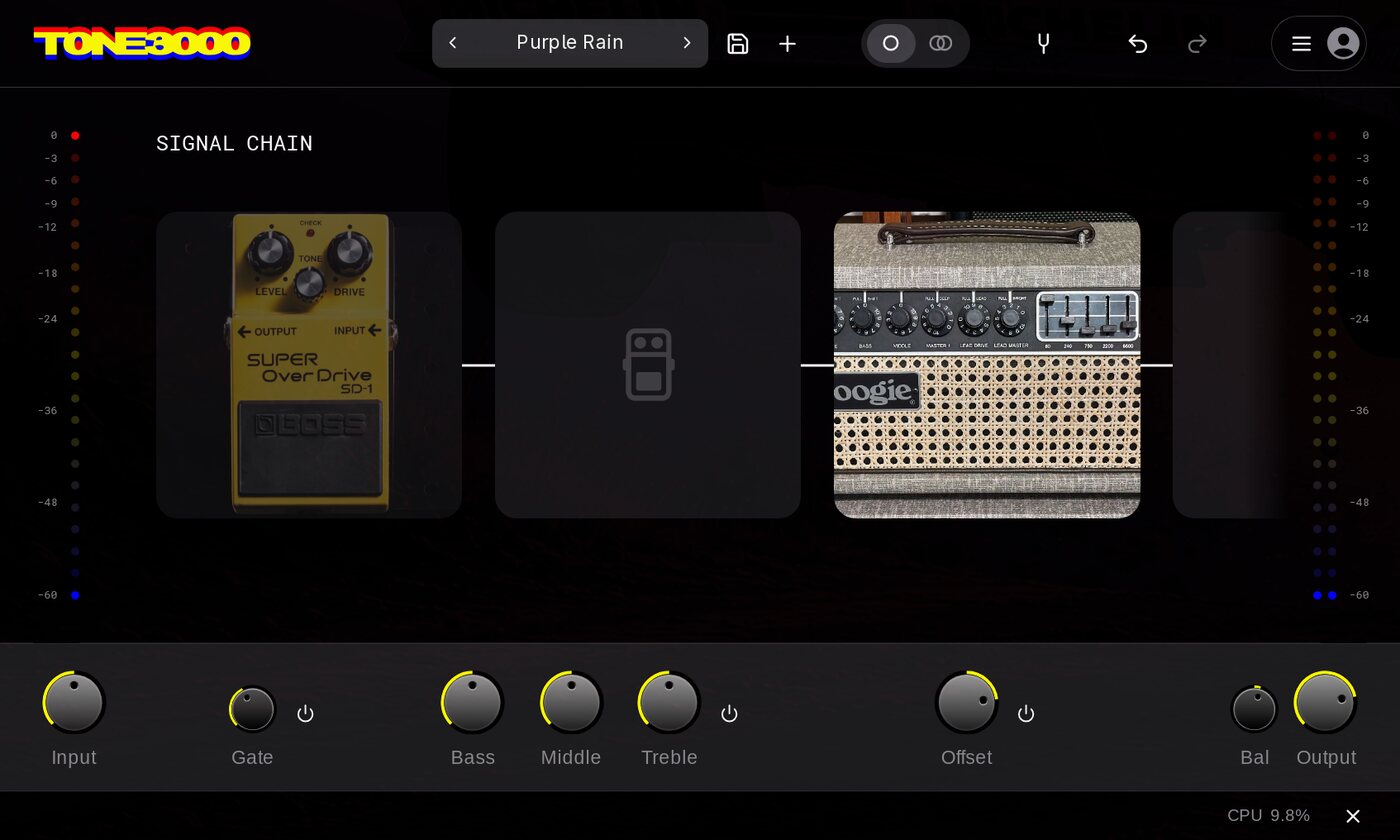Select the Mesa Boogie amp block

[x=987, y=365]
